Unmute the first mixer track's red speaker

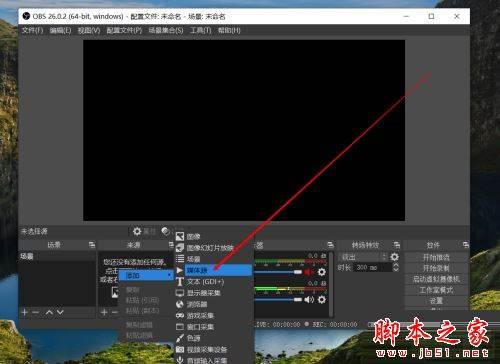(x=309, y=272)
